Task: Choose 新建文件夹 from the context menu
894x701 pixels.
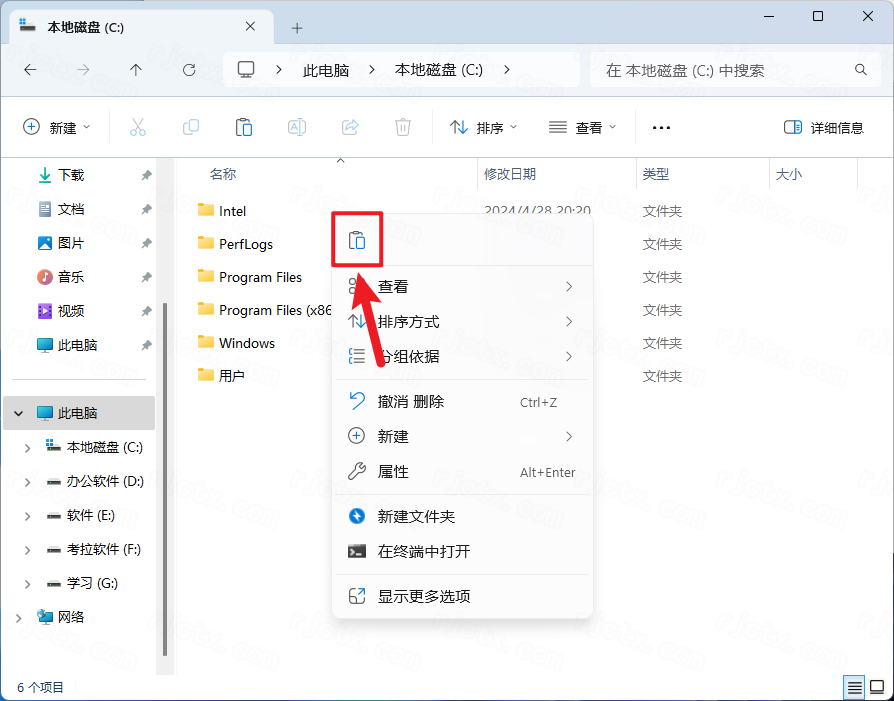Action: (462, 516)
